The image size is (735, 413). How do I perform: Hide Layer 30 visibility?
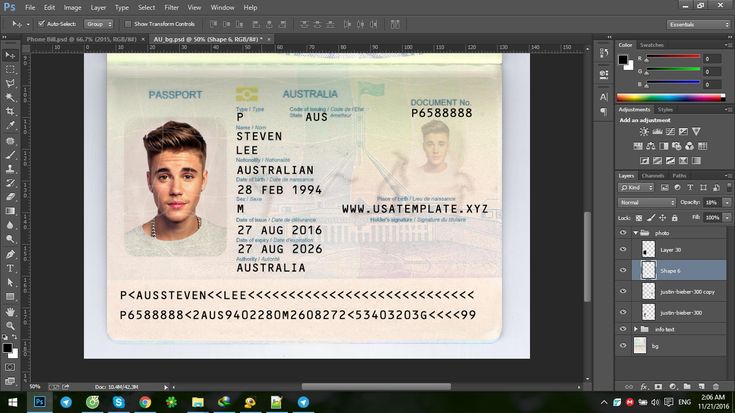[623, 249]
